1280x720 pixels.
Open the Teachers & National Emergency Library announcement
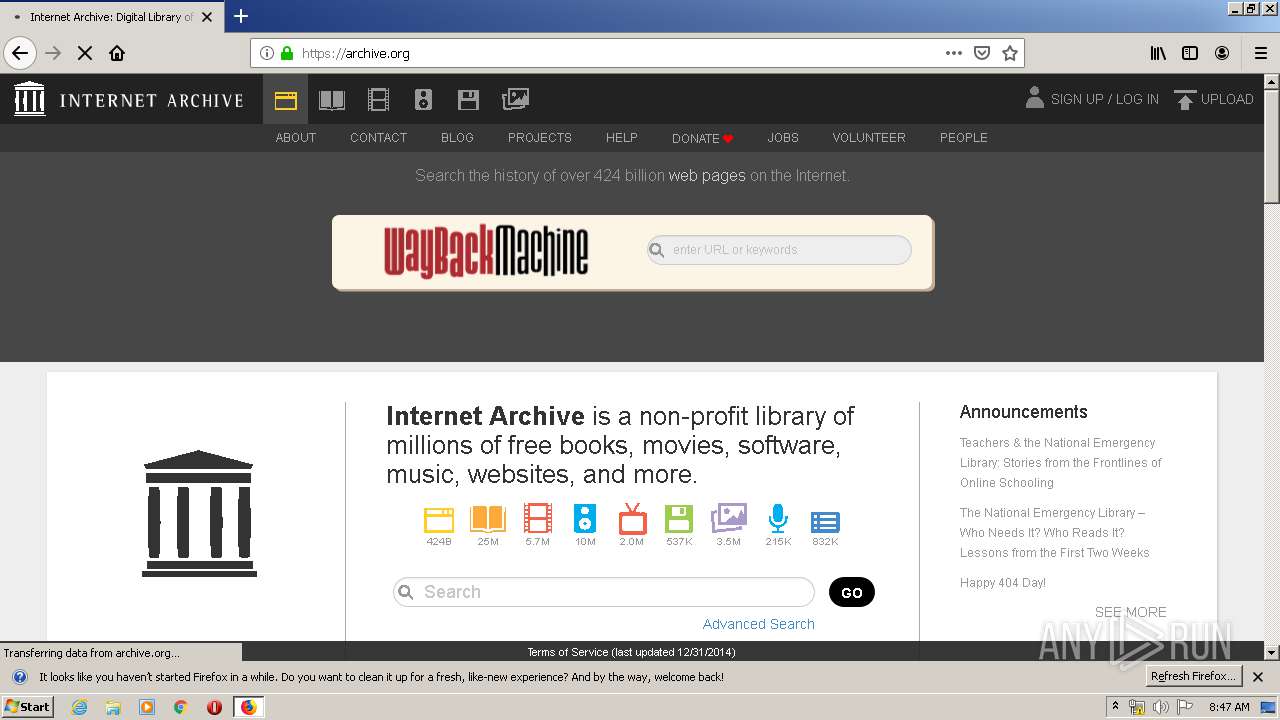coord(1060,462)
